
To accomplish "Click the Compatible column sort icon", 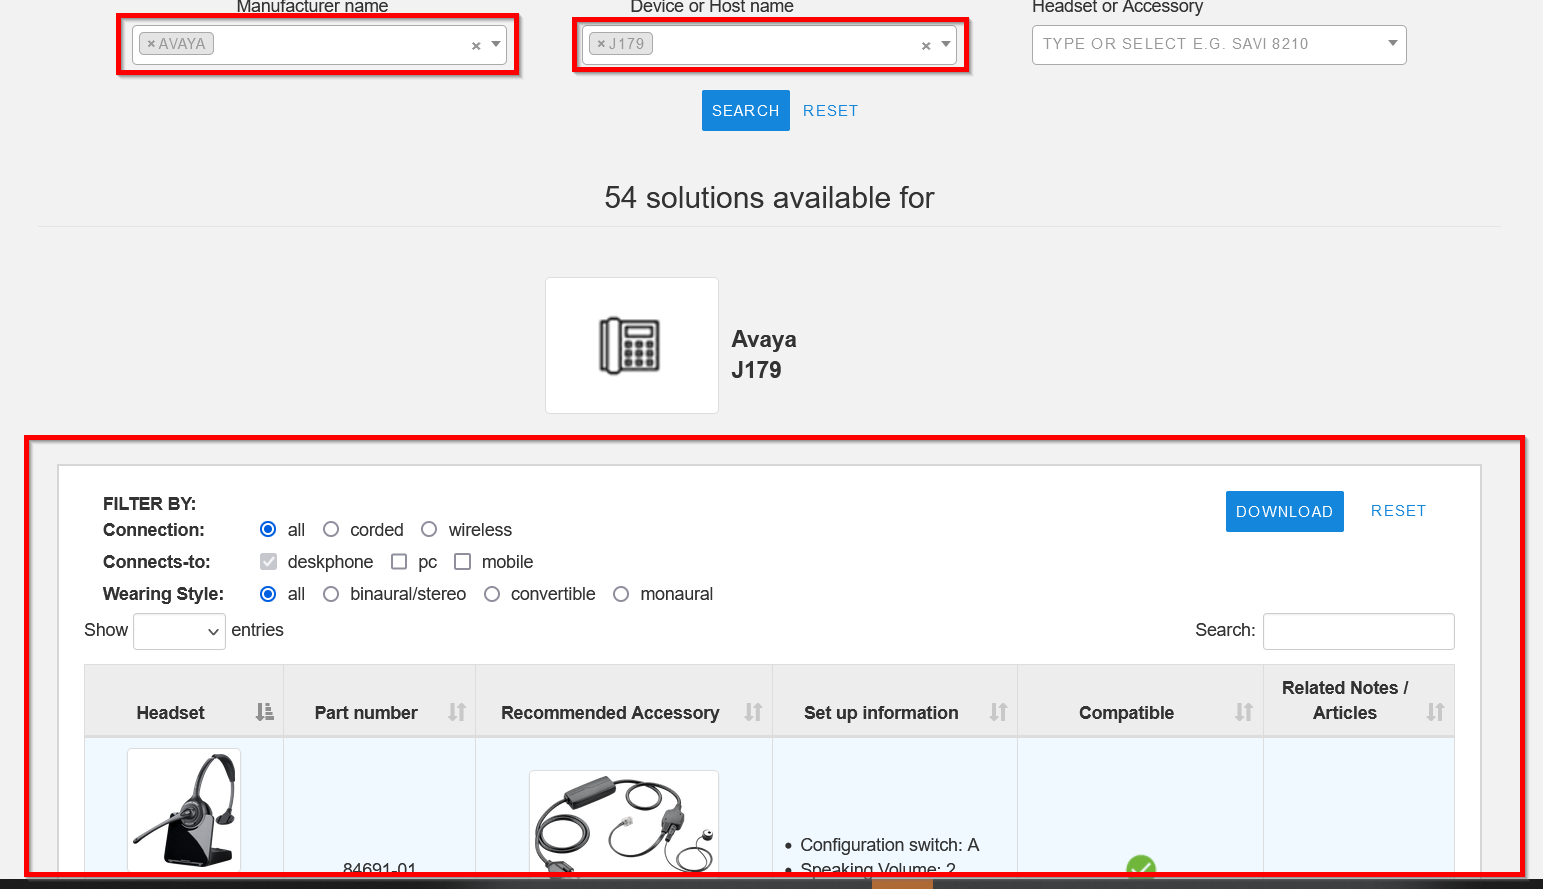I will 1243,712.
